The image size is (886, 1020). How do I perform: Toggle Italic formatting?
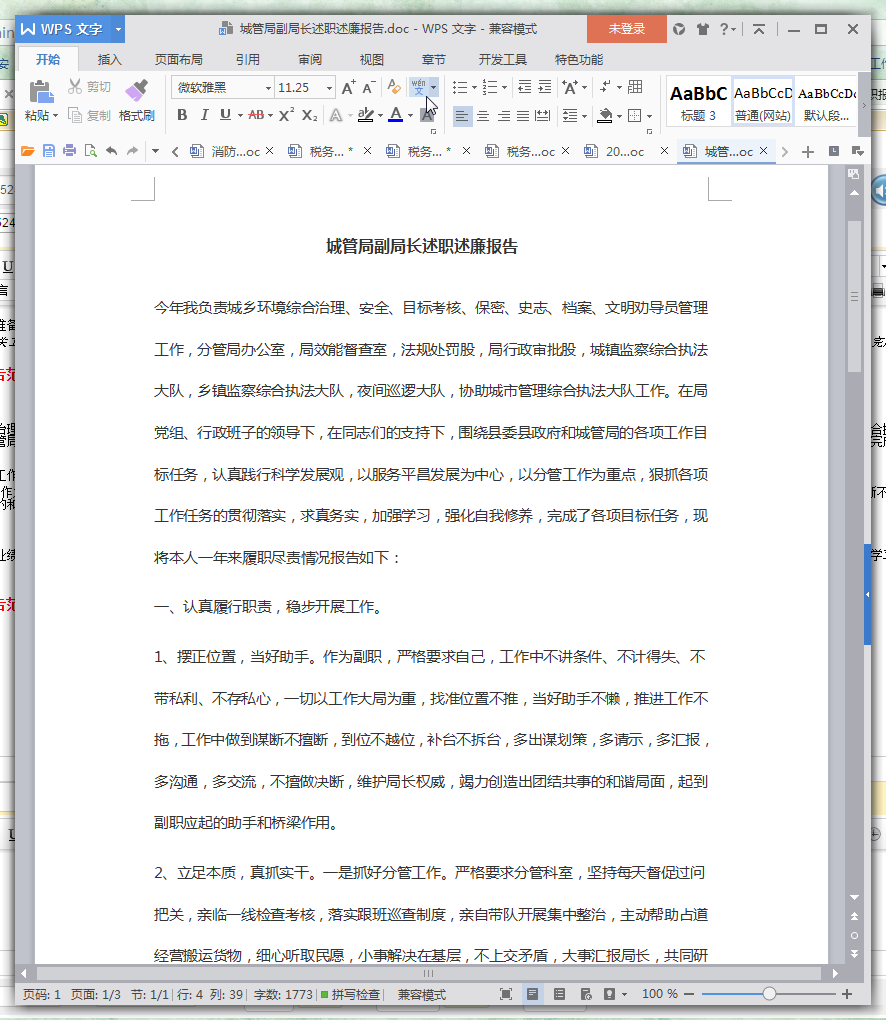[204, 115]
